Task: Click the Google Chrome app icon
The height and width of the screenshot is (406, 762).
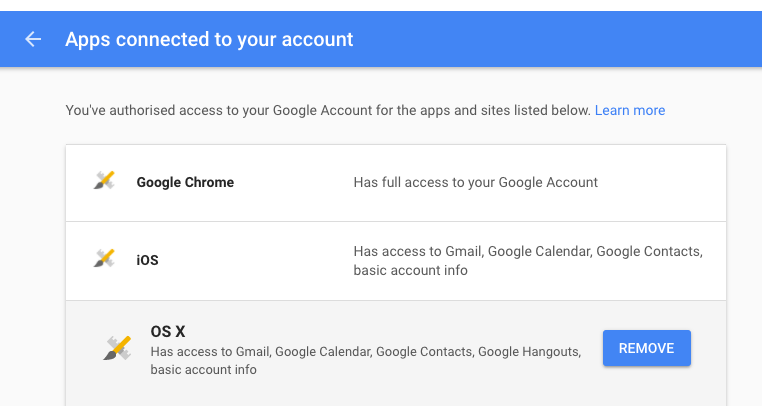Action: pyautogui.click(x=105, y=182)
